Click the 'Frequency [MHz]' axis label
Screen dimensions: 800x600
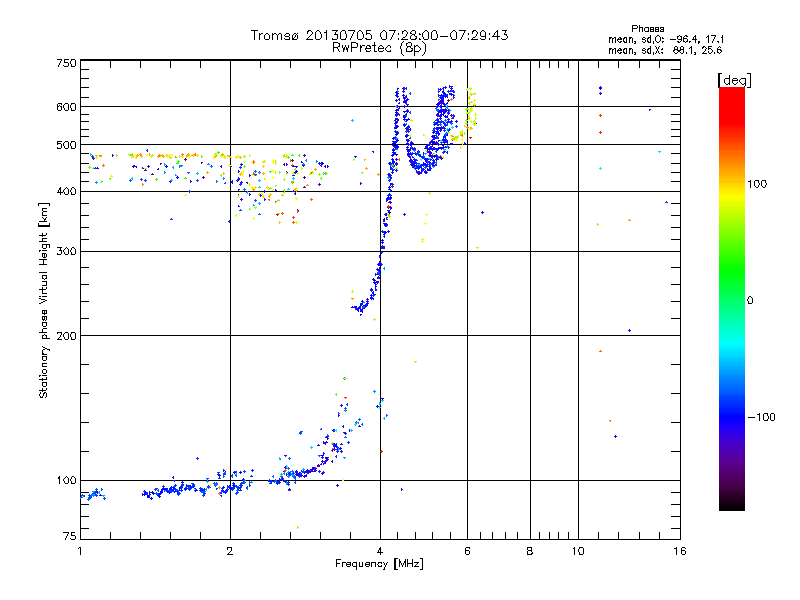click(379, 564)
